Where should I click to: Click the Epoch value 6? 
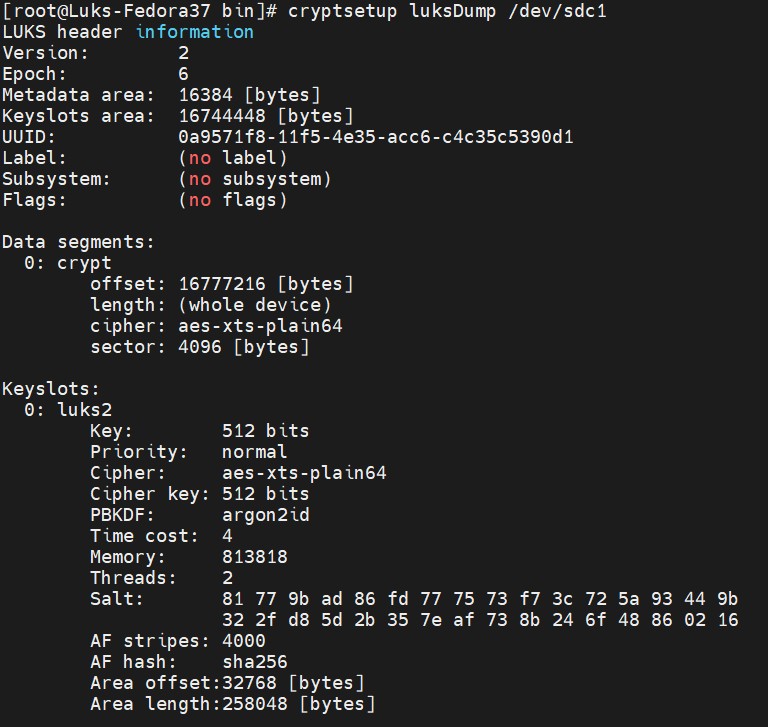coord(184,74)
